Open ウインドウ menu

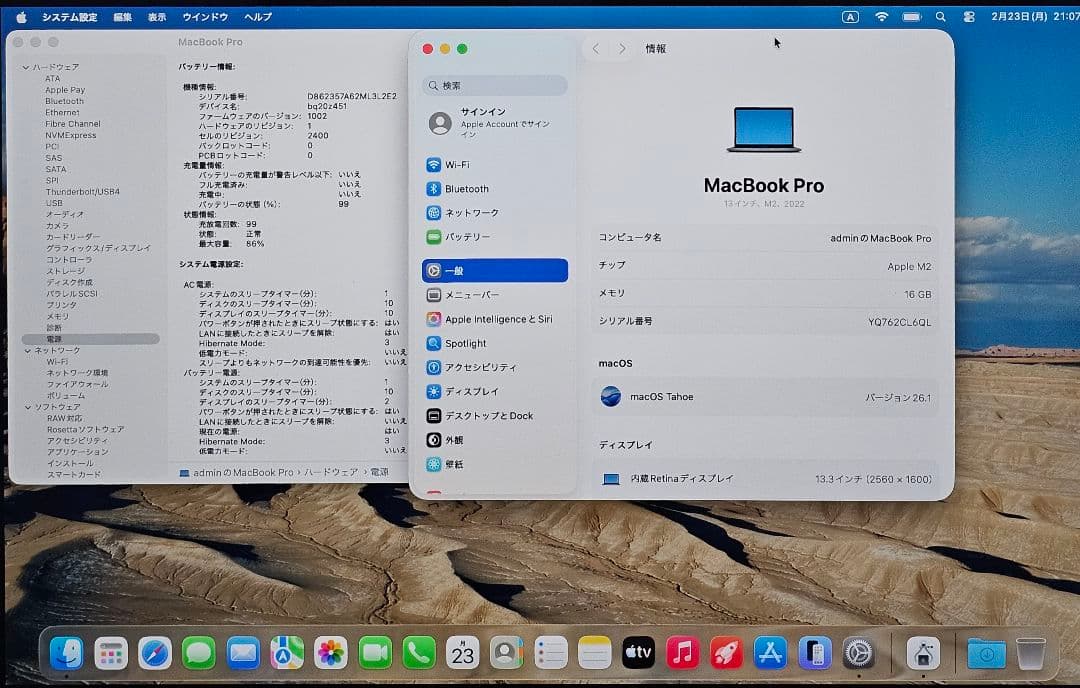point(205,17)
